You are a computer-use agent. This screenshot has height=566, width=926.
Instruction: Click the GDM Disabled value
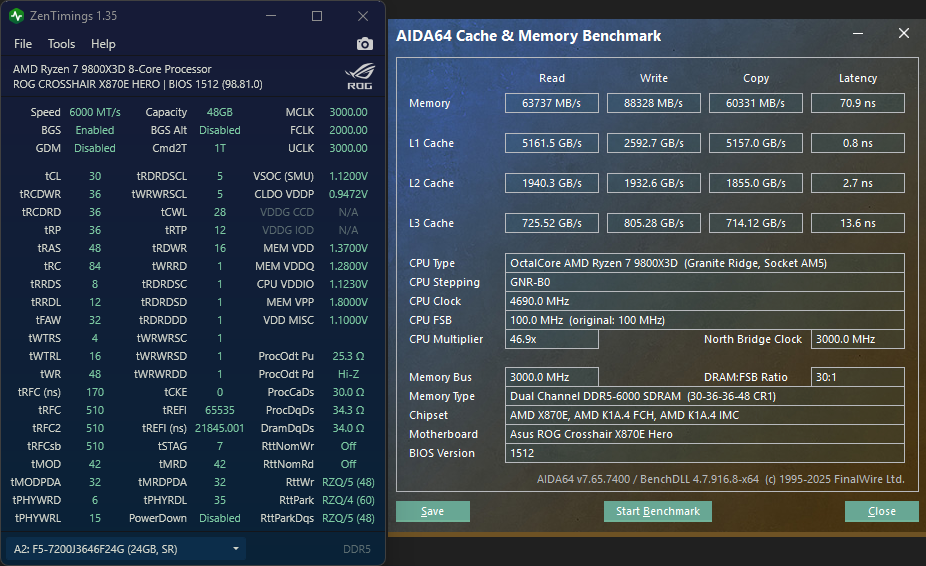tap(95, 148)
